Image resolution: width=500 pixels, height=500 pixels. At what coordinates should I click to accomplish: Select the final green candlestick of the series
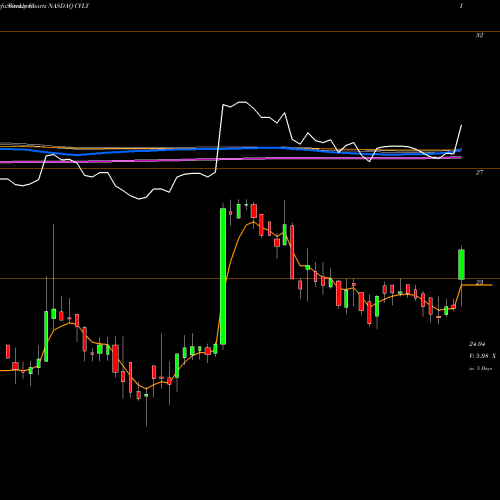pyautogui.click(x=461, y=264)
